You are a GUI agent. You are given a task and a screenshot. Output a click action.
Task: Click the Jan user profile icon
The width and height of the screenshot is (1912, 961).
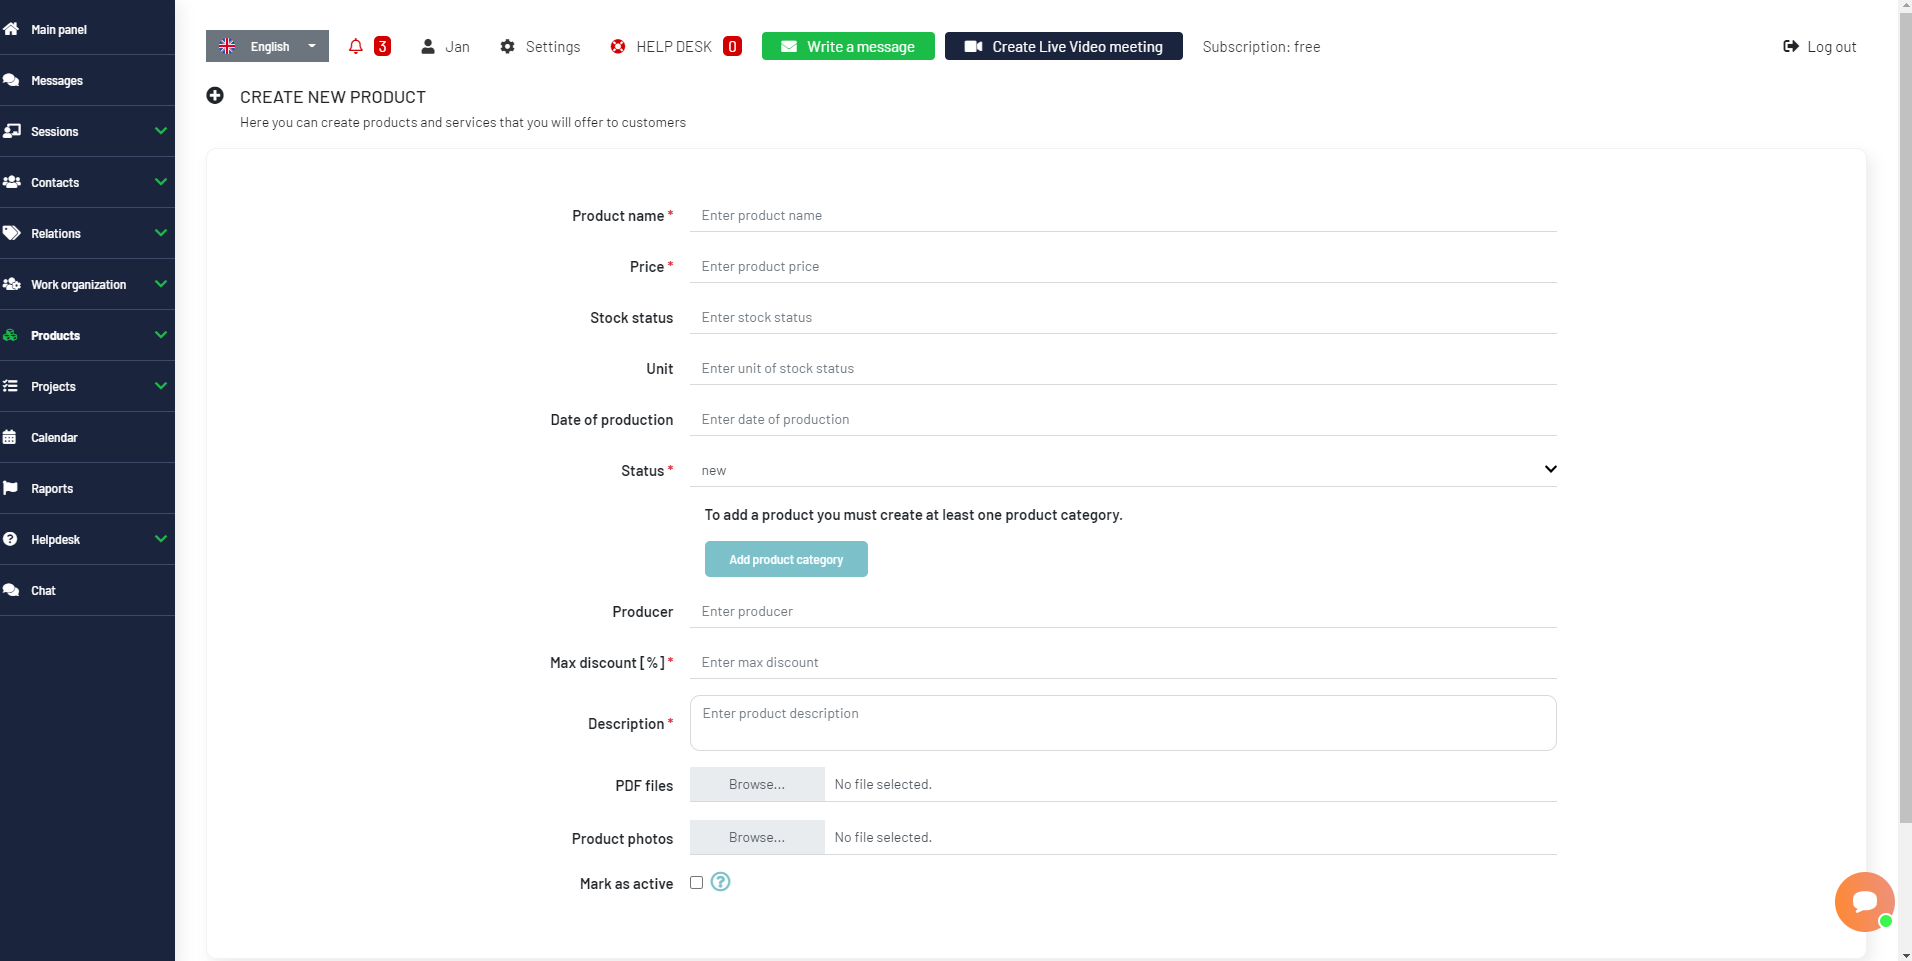point(430,46)
